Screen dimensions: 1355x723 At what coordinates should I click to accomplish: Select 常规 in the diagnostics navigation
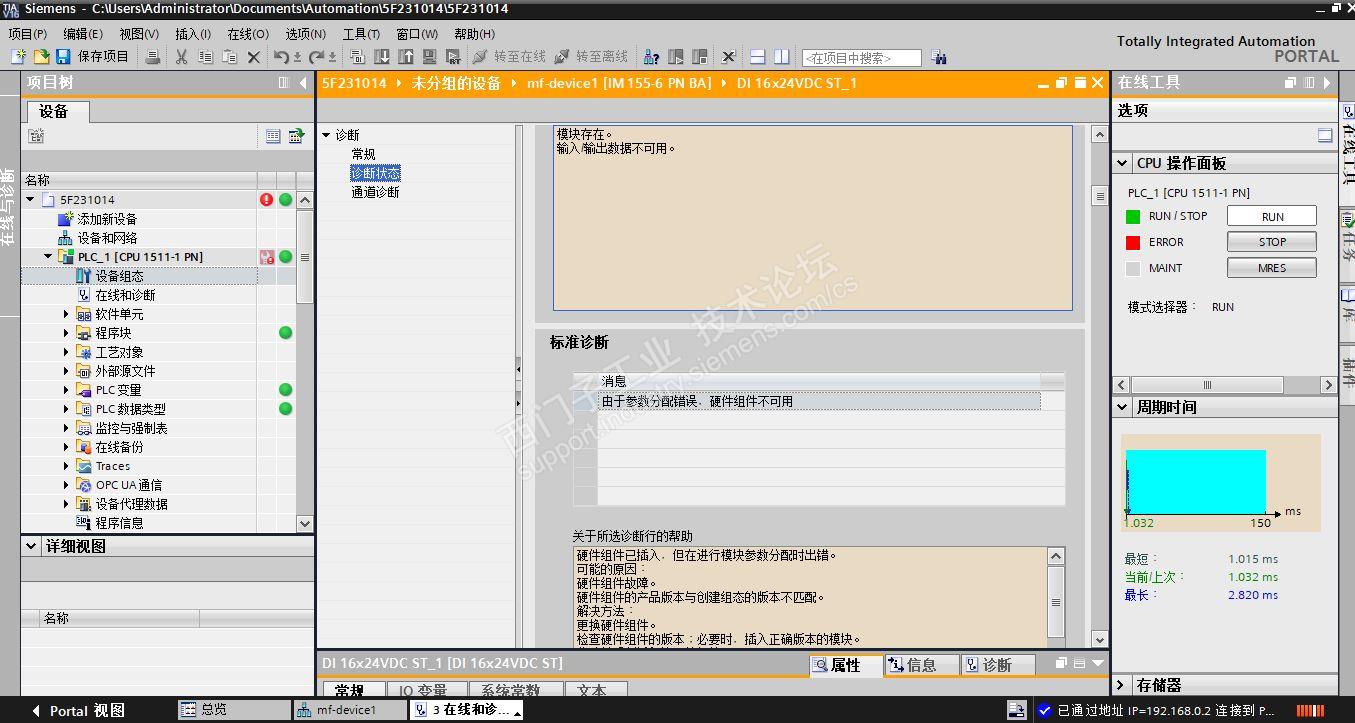(x=363, y=154)
